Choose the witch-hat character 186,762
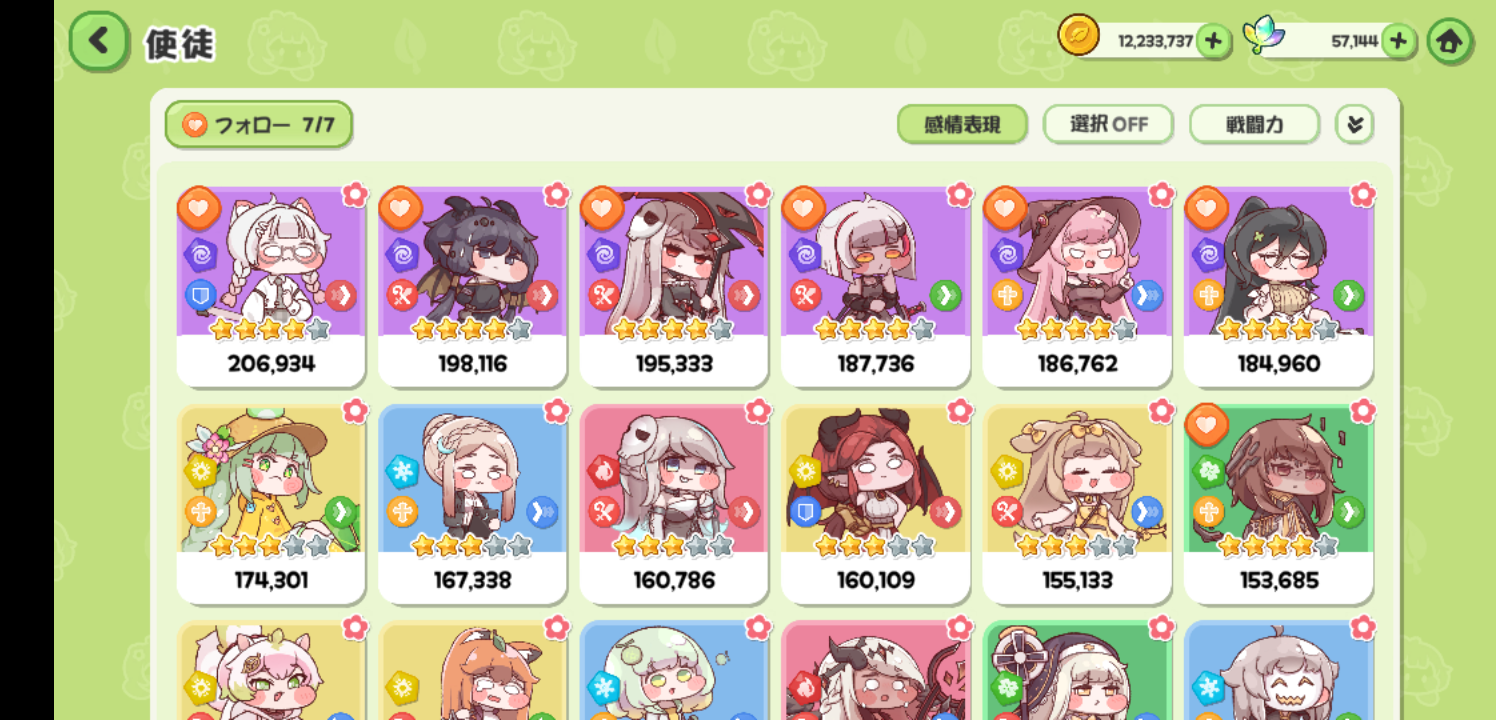 pyautogui.click(x=1077, y=287)
